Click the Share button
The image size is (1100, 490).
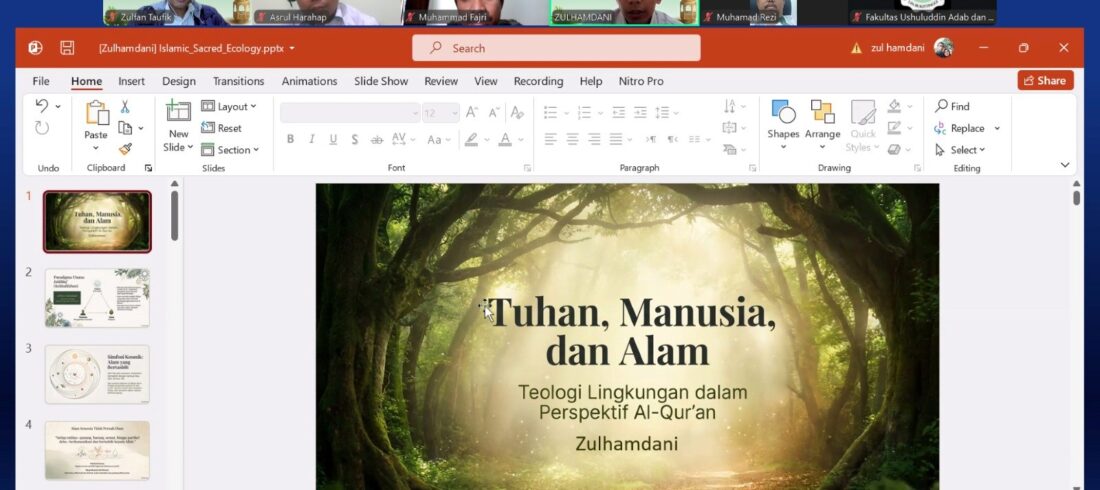[1045, 81]
